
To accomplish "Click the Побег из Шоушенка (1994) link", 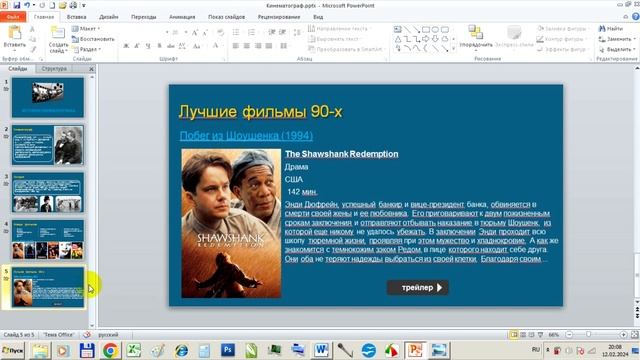I will (246, 136).
